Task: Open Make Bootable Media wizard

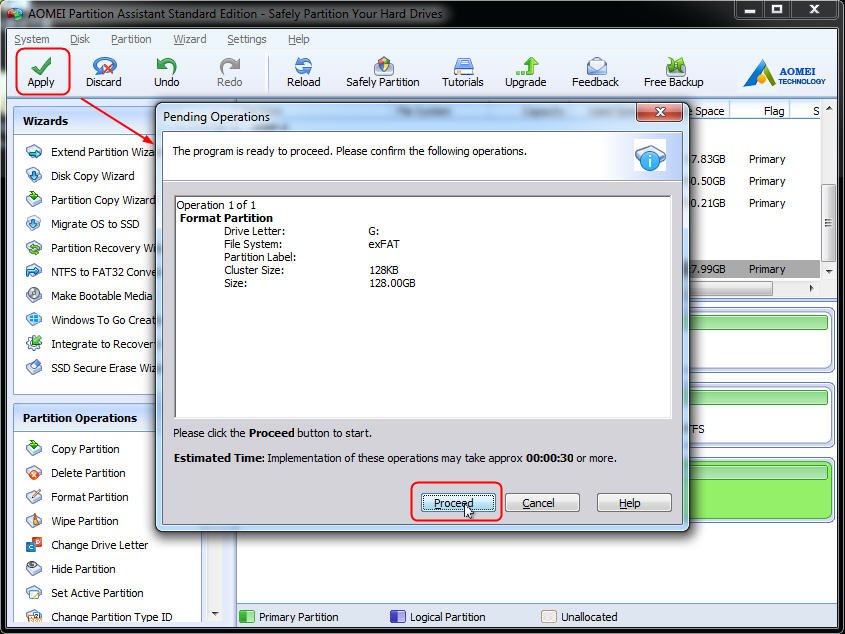Action: pos(89,296)
